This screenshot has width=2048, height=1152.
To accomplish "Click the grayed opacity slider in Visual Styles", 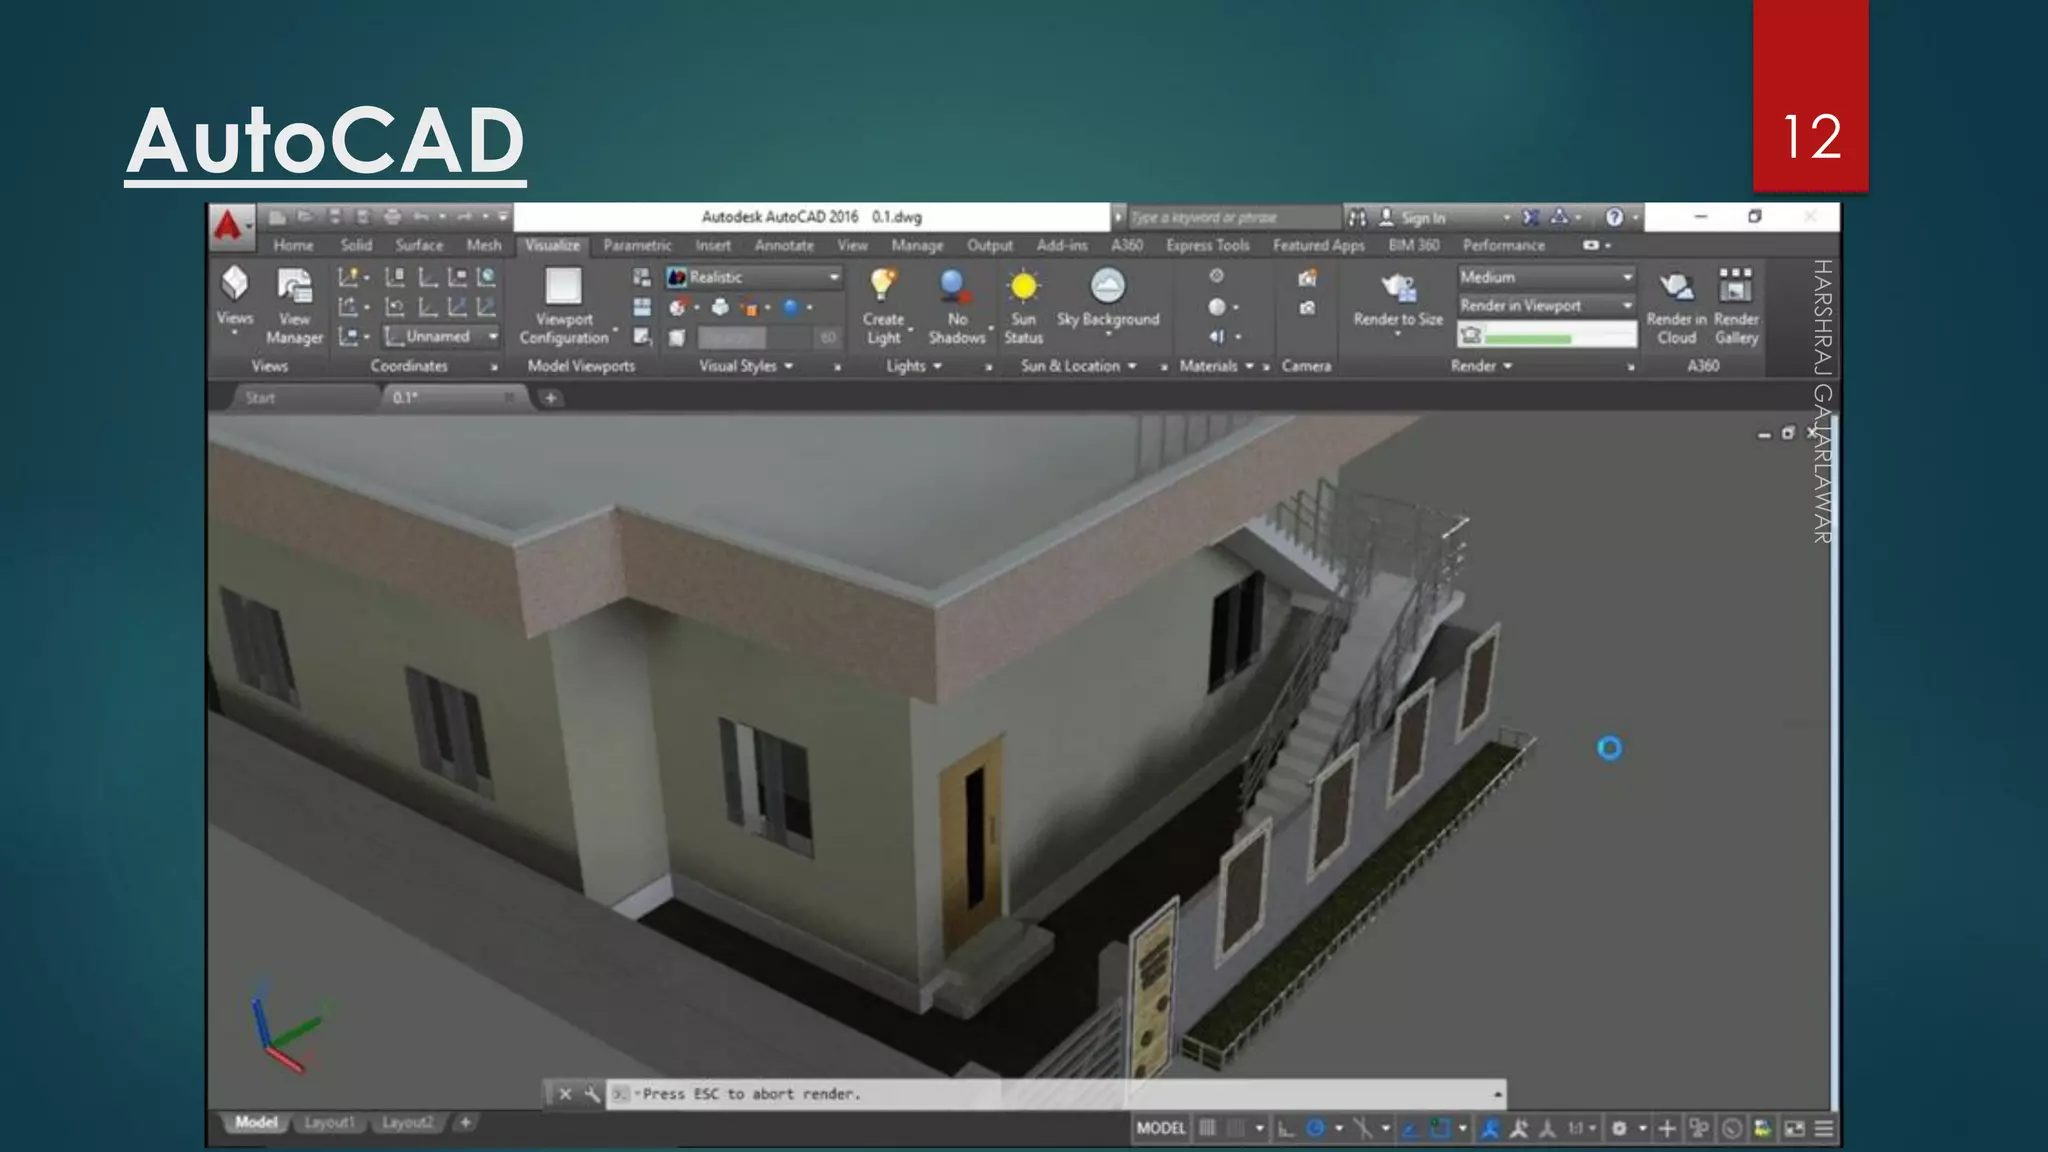I will [x=754, y=337].
